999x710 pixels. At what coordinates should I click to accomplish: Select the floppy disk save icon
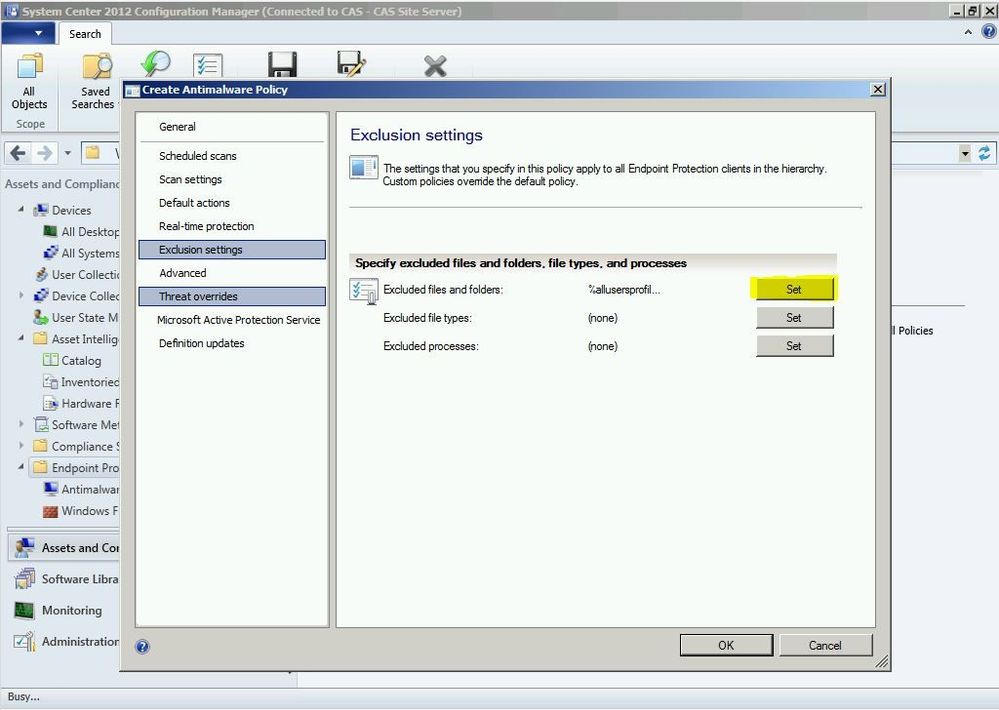point(282,65)
